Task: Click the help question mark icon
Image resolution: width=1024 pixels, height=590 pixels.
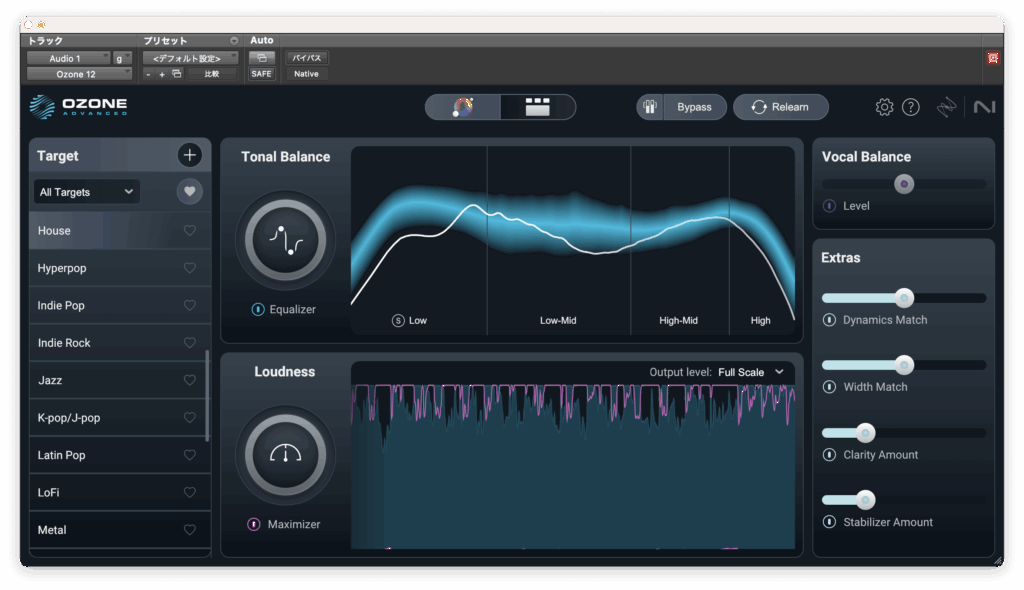Action: tap(910, 107)
